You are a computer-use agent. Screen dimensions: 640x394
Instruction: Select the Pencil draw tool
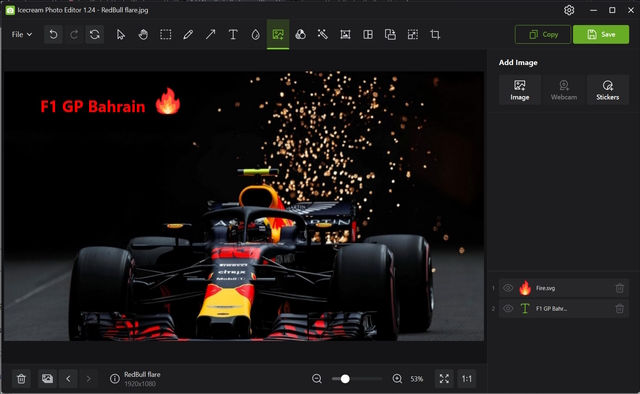(188, 35)
